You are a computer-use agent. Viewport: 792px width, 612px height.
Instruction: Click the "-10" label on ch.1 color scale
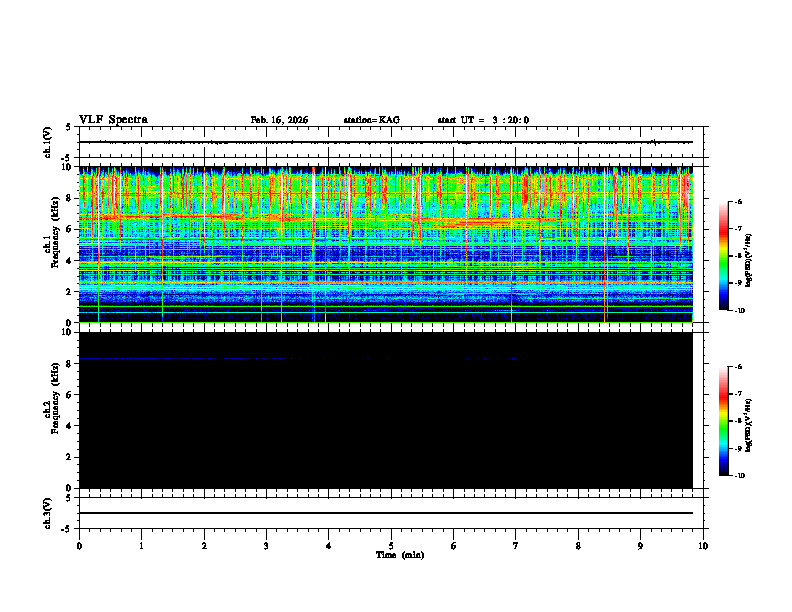(x=739, y=311)
